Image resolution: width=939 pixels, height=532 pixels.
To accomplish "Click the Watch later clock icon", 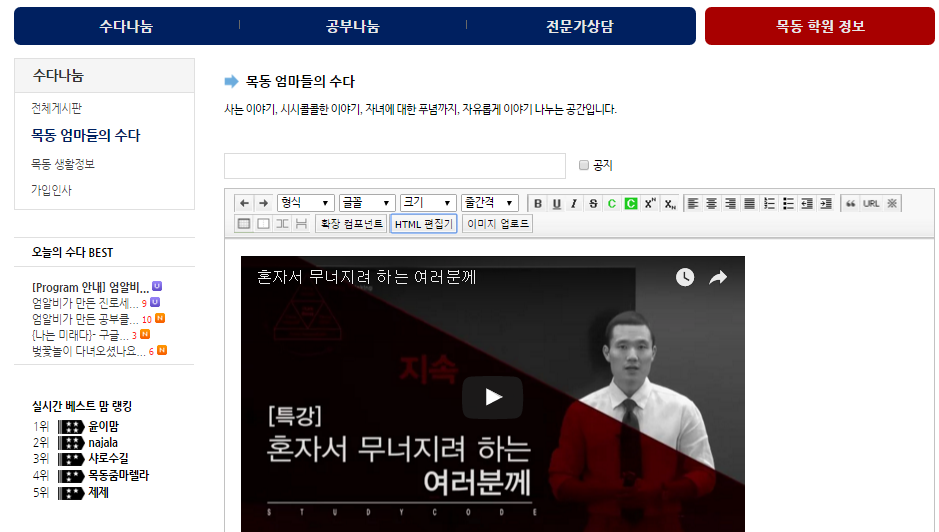I will [684, 278].
